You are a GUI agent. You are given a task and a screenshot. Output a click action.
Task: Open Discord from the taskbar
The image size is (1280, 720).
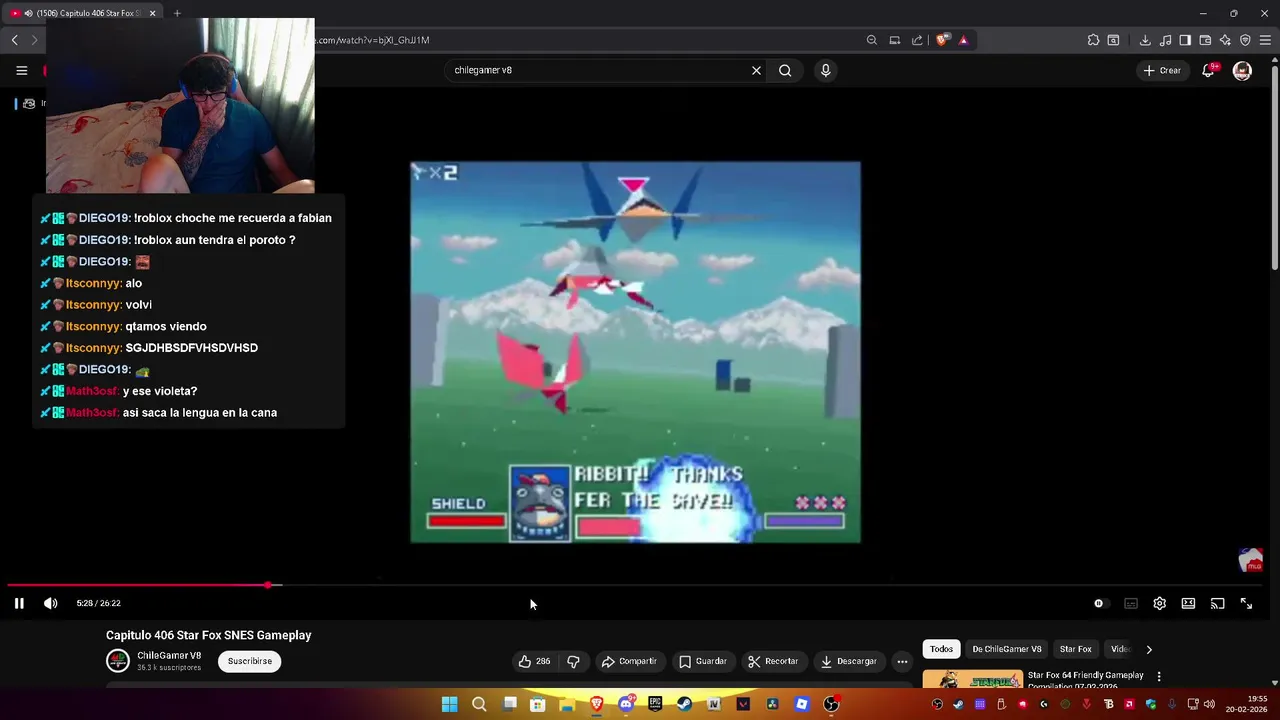[626, 704]
